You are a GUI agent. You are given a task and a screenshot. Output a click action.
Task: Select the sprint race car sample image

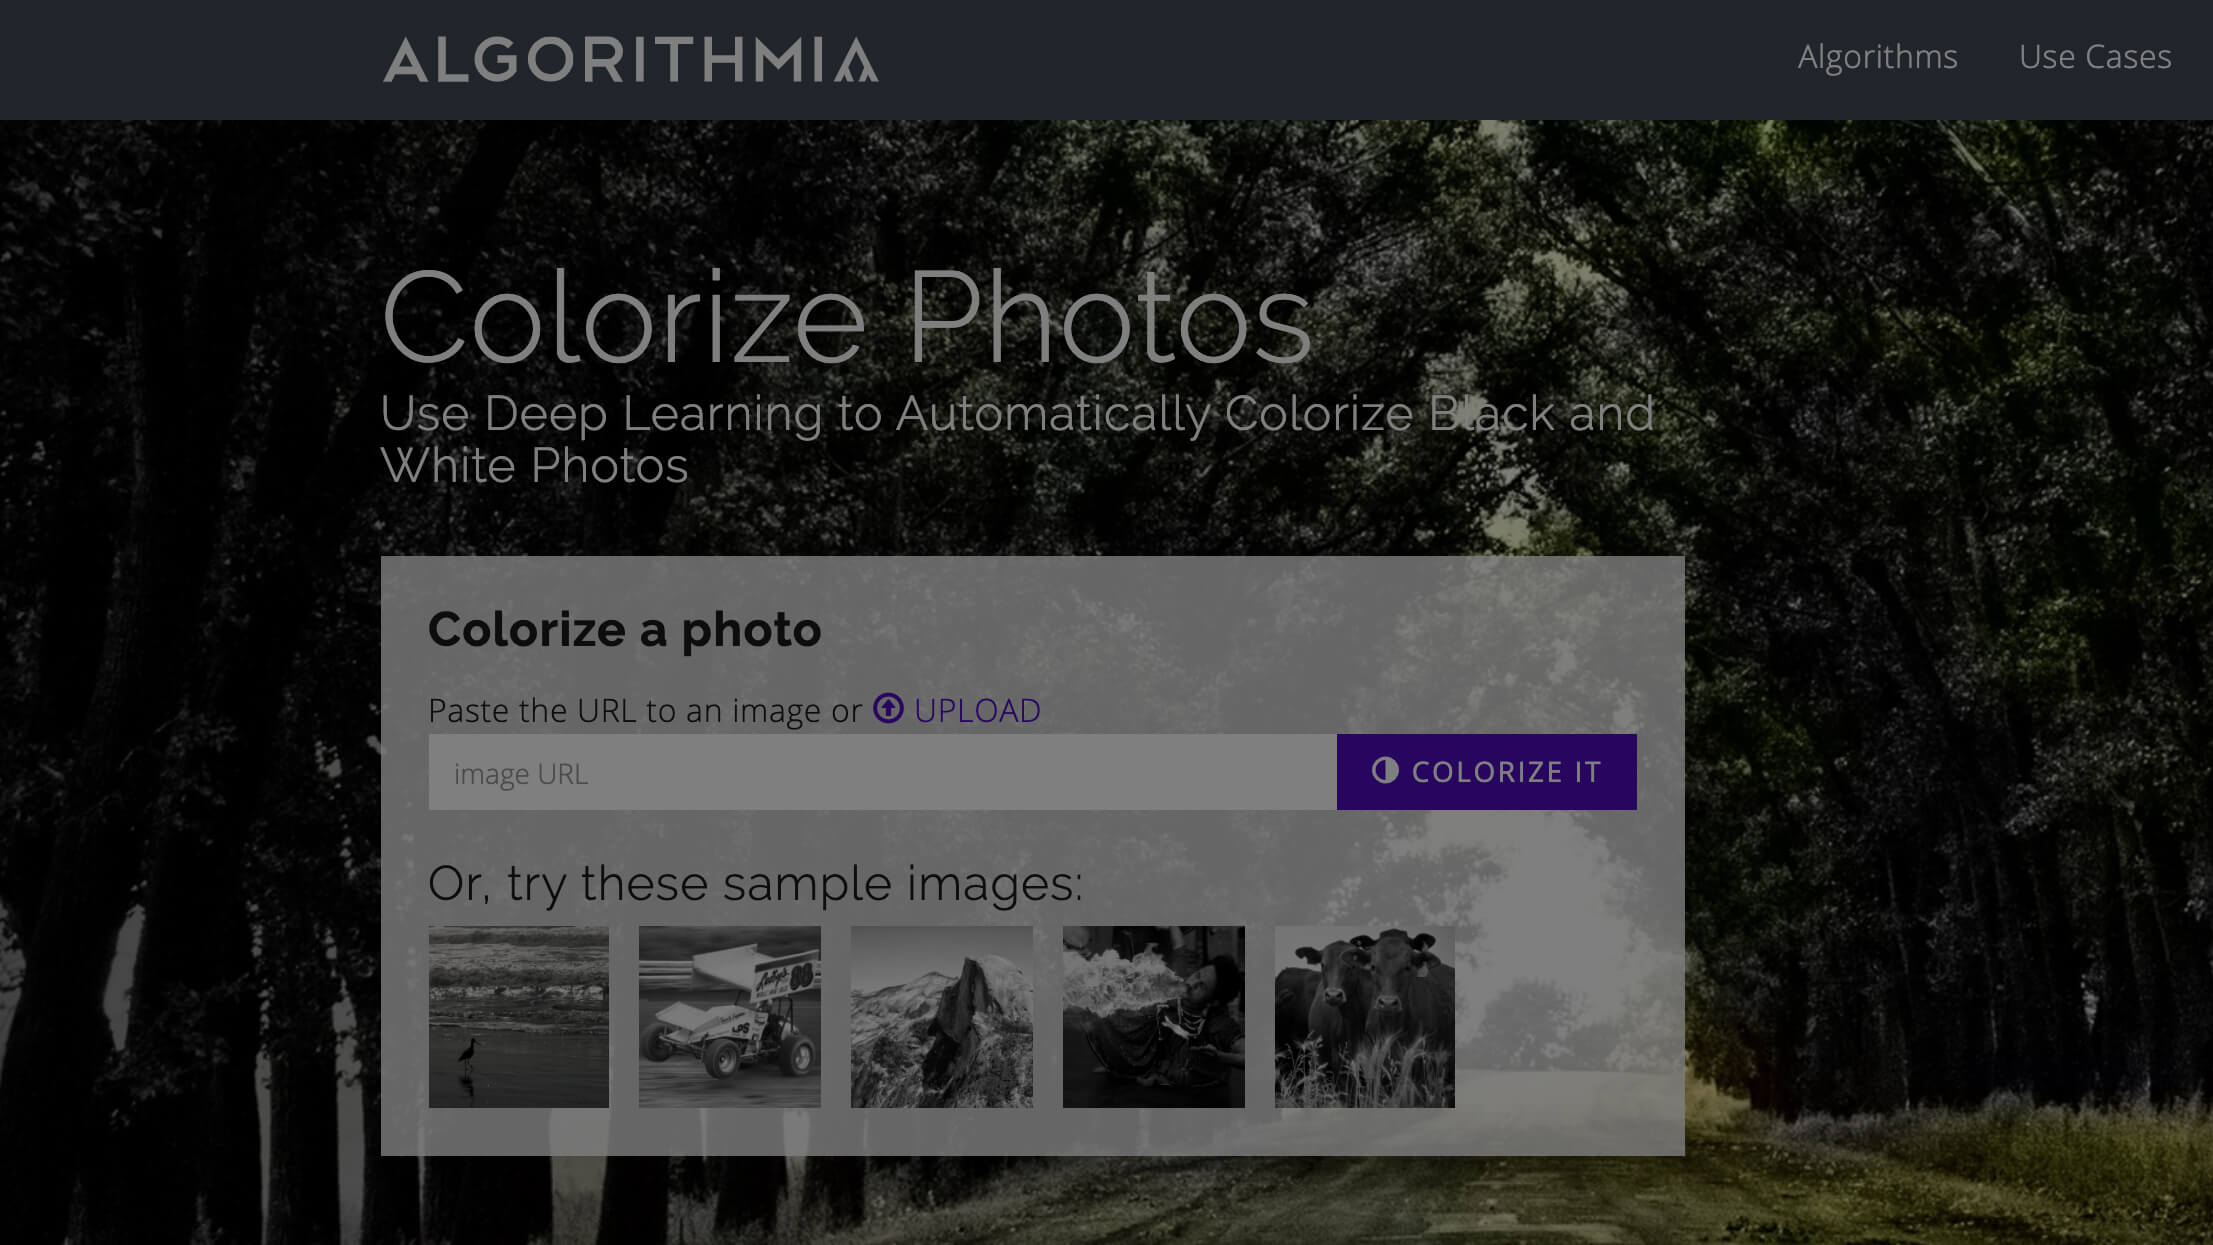tap(729, 1016)
